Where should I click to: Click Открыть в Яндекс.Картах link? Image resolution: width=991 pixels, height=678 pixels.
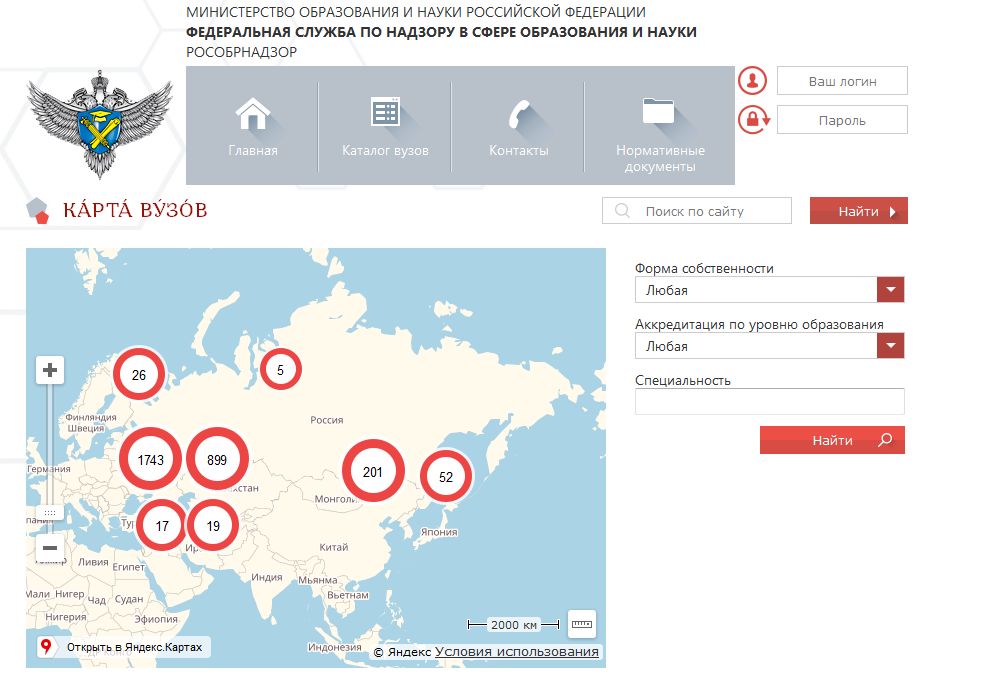tap(124, 647)
